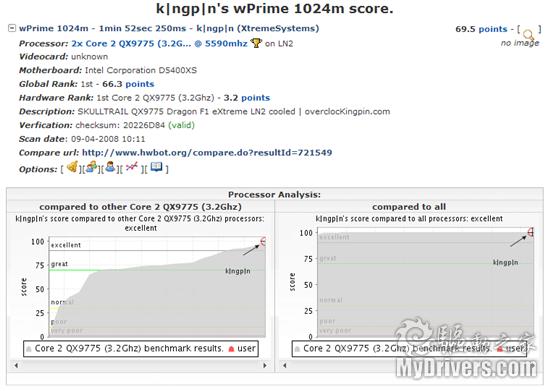Click the 'on LN2' text

pos(279,43)
